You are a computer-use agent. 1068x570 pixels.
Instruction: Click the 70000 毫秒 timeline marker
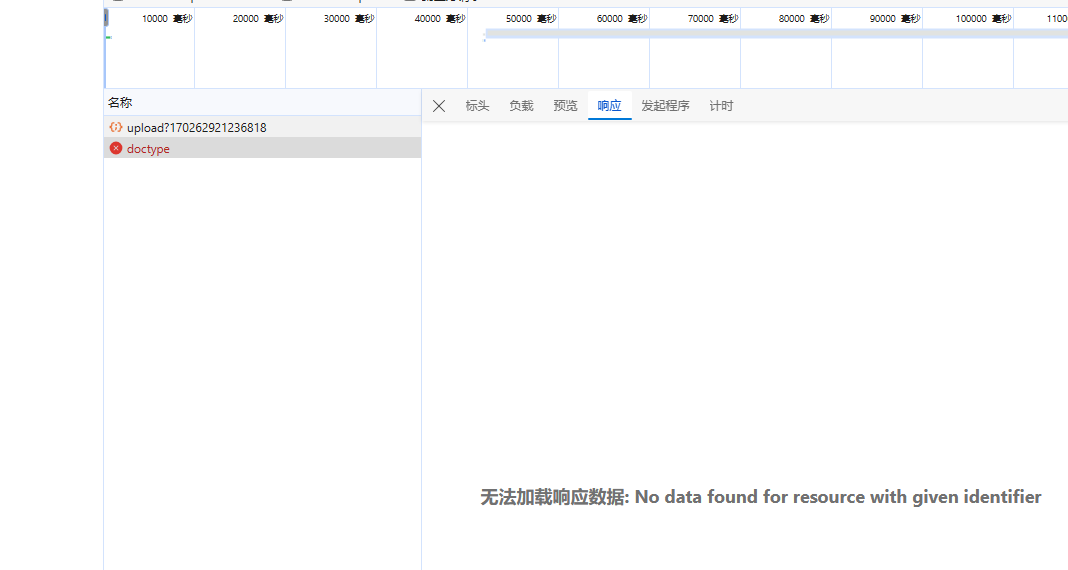[x=712, y=19]
